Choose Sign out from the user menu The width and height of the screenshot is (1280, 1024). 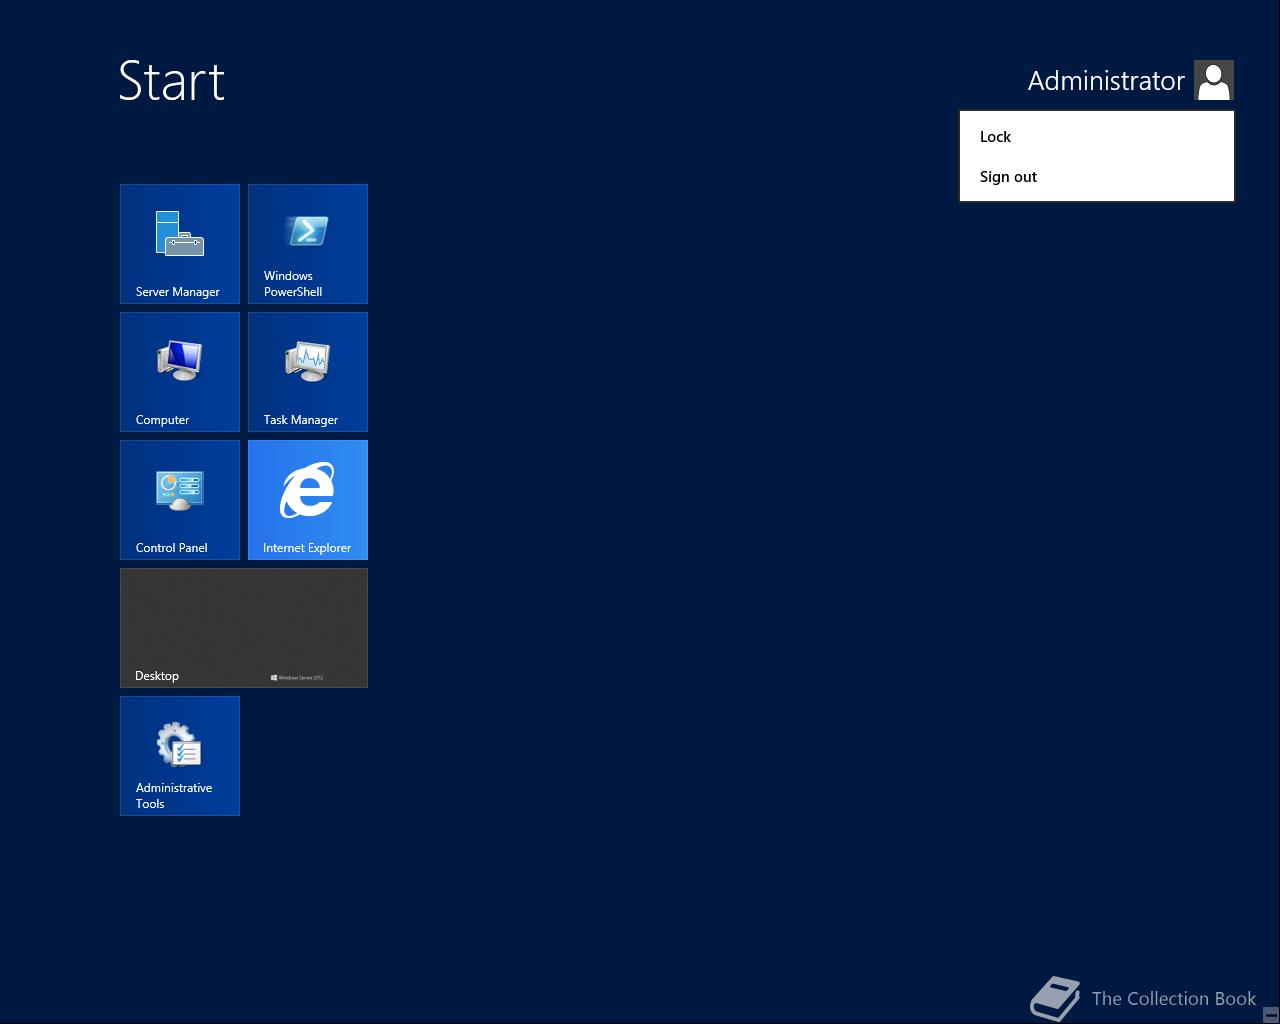(1097, 177)
